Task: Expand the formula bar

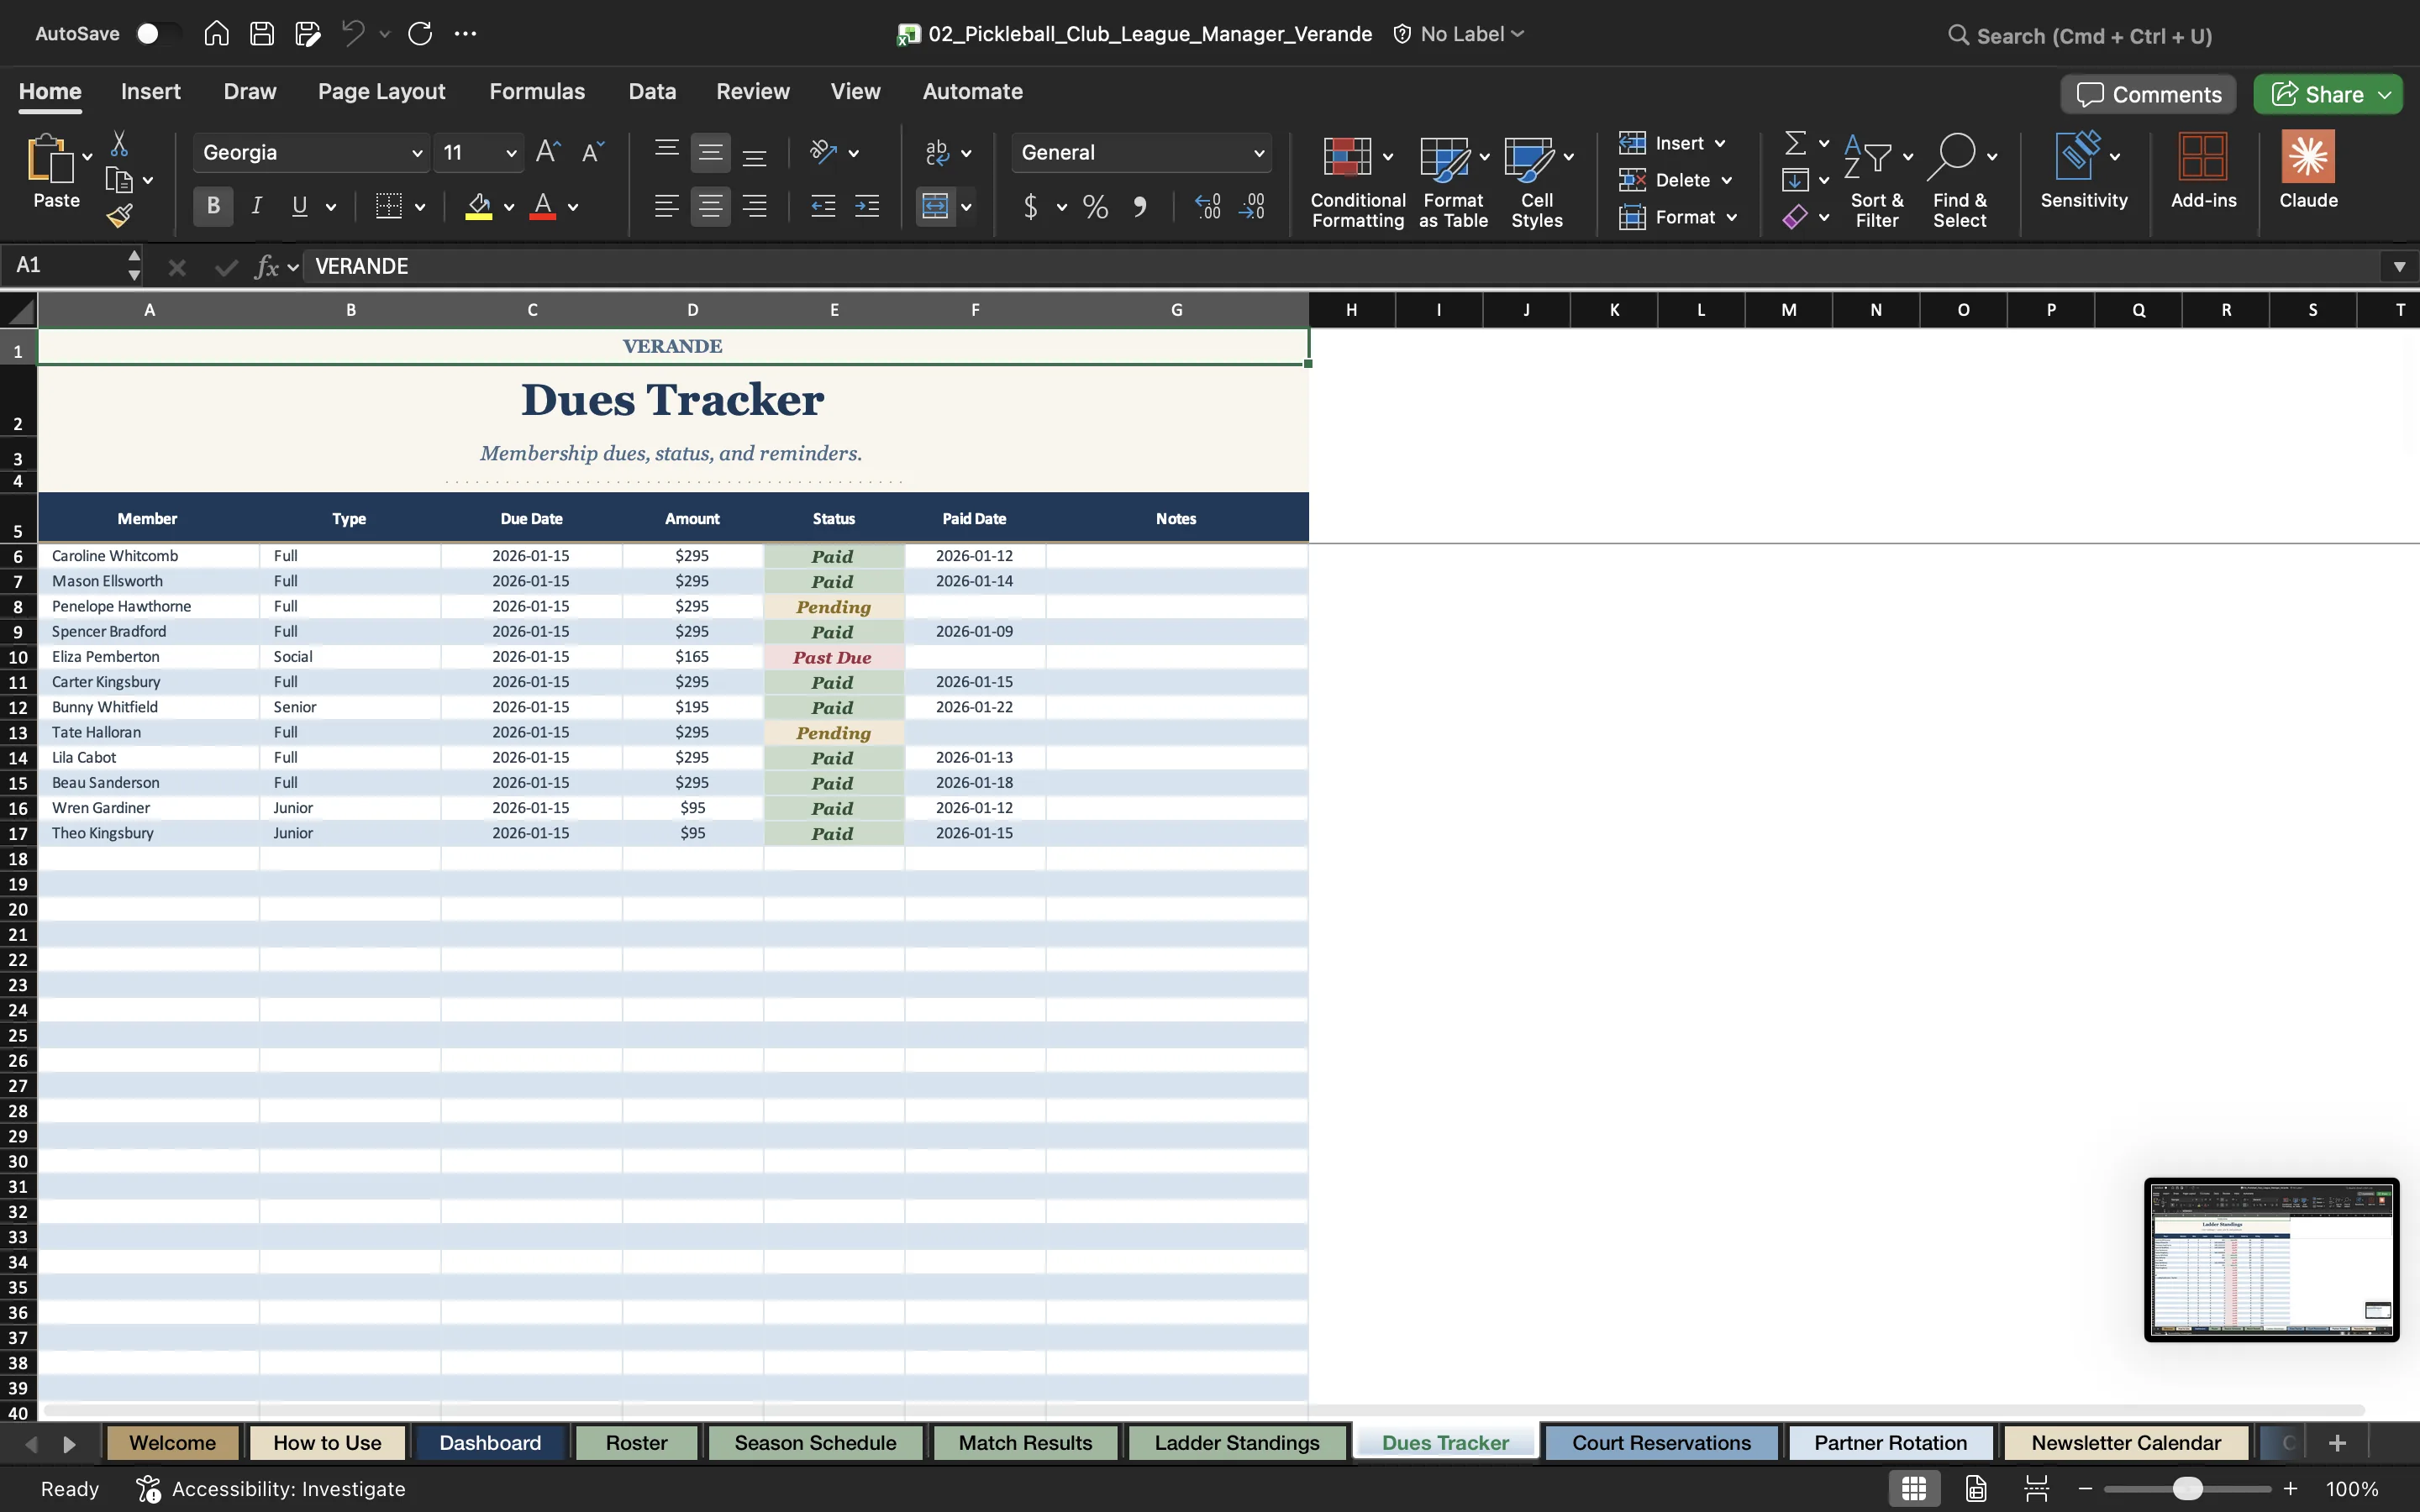Action: coord(2399,266)
